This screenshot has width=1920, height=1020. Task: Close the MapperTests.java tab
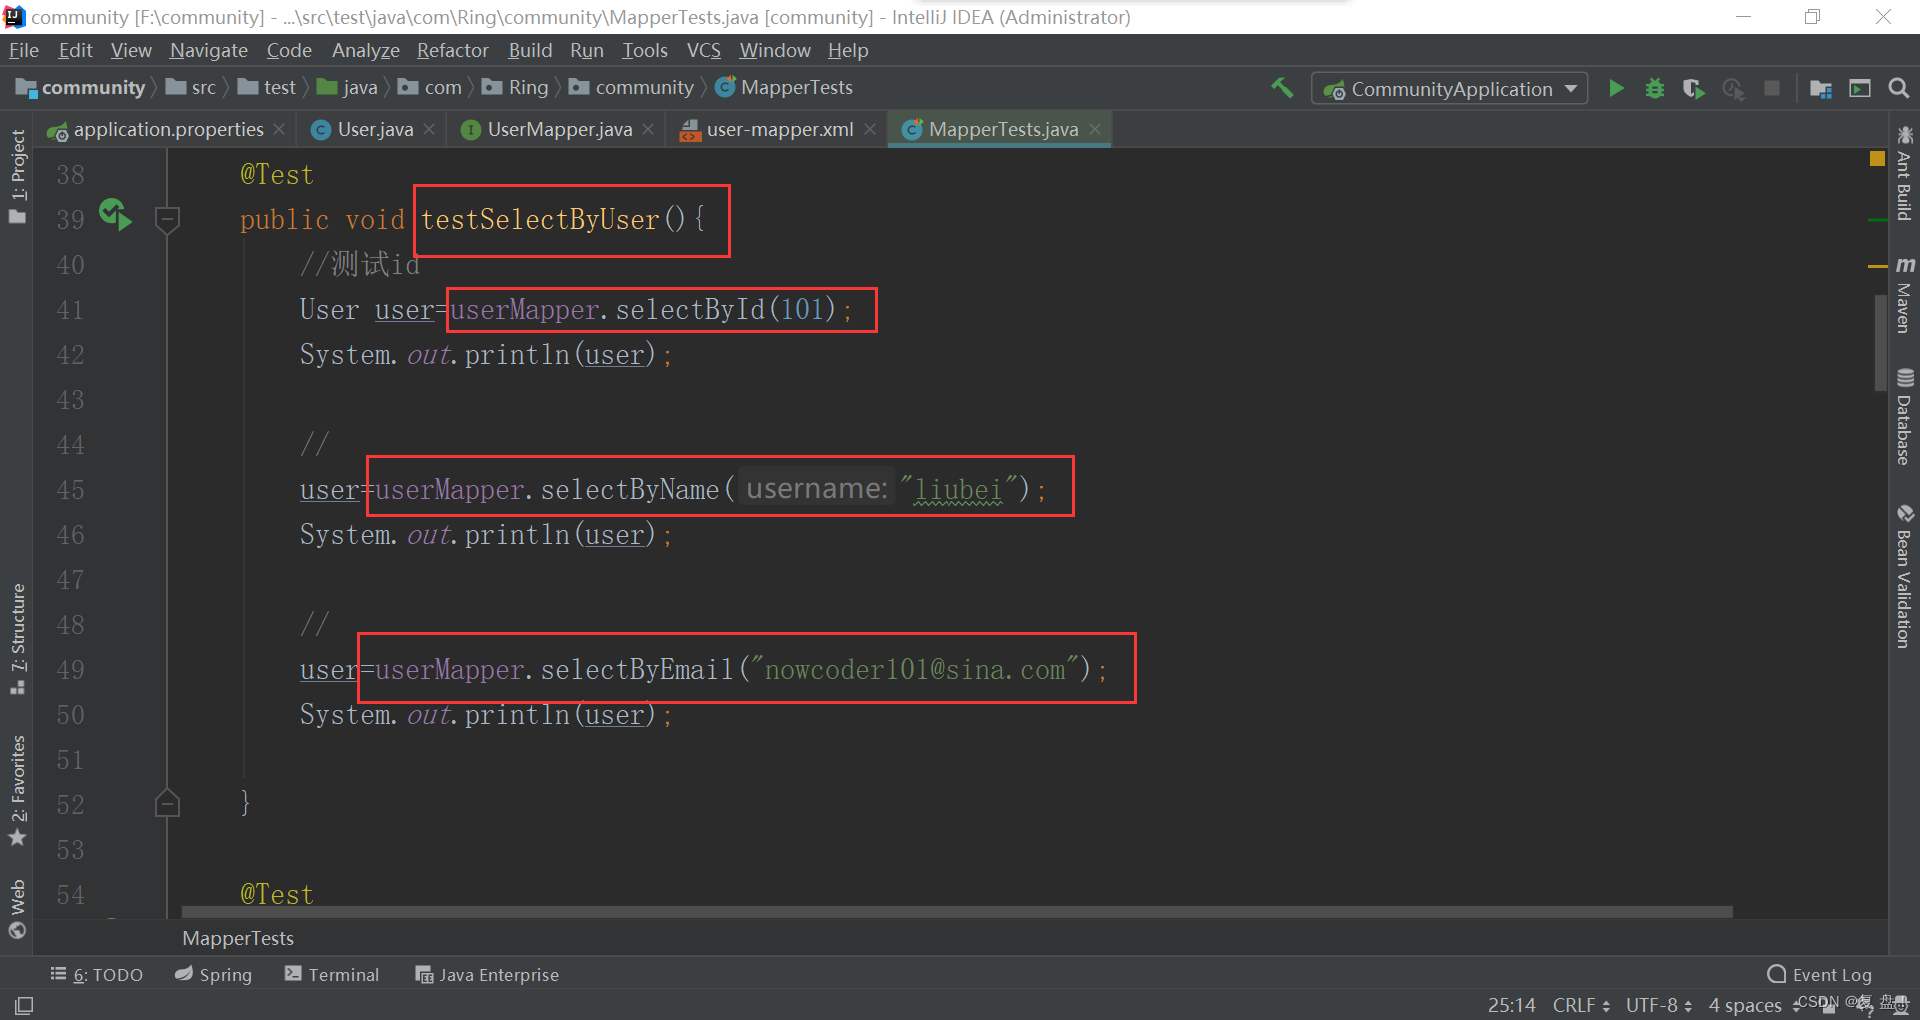[1095, 129]
